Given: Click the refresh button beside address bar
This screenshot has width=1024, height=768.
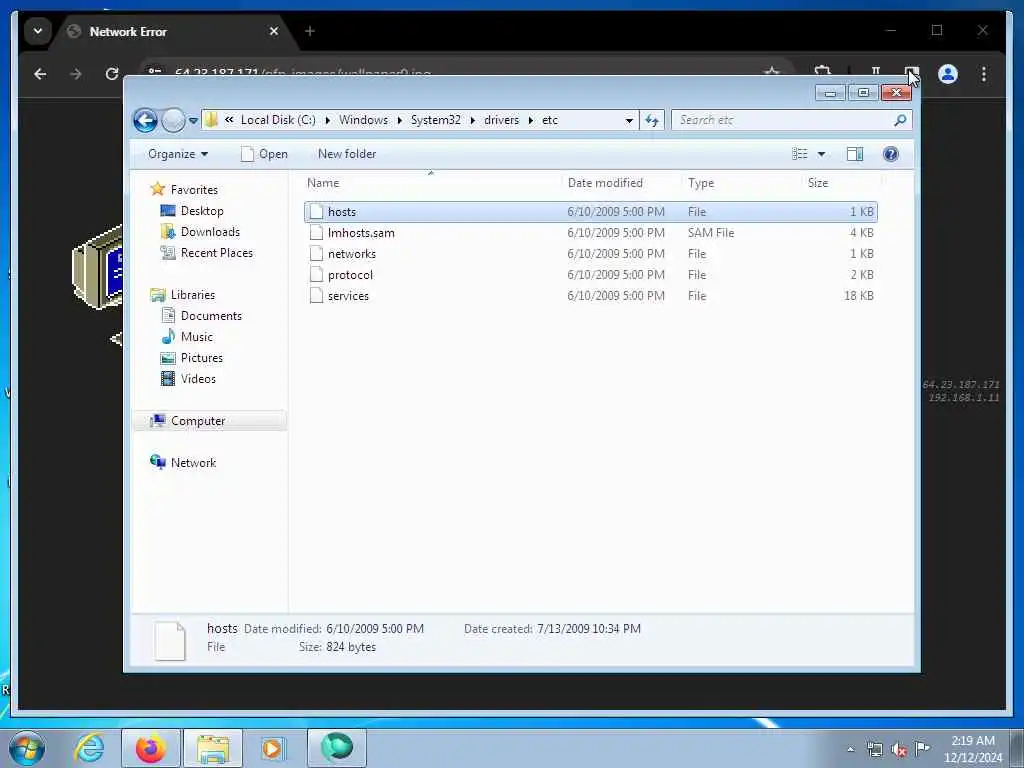Looking at the screenshot, I should (x=652, y=120).
